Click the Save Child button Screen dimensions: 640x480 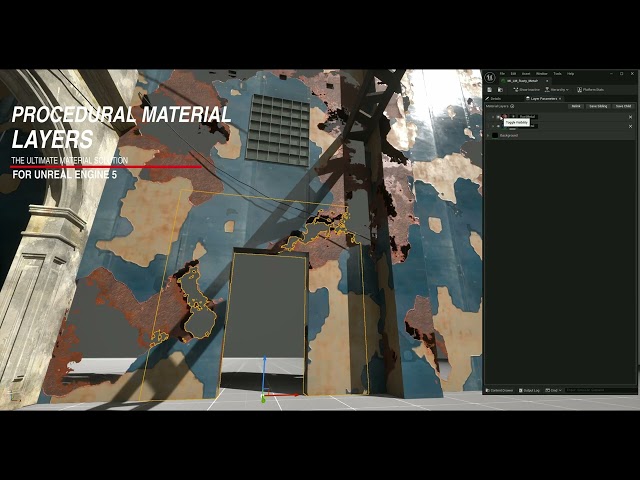point(623,106)
